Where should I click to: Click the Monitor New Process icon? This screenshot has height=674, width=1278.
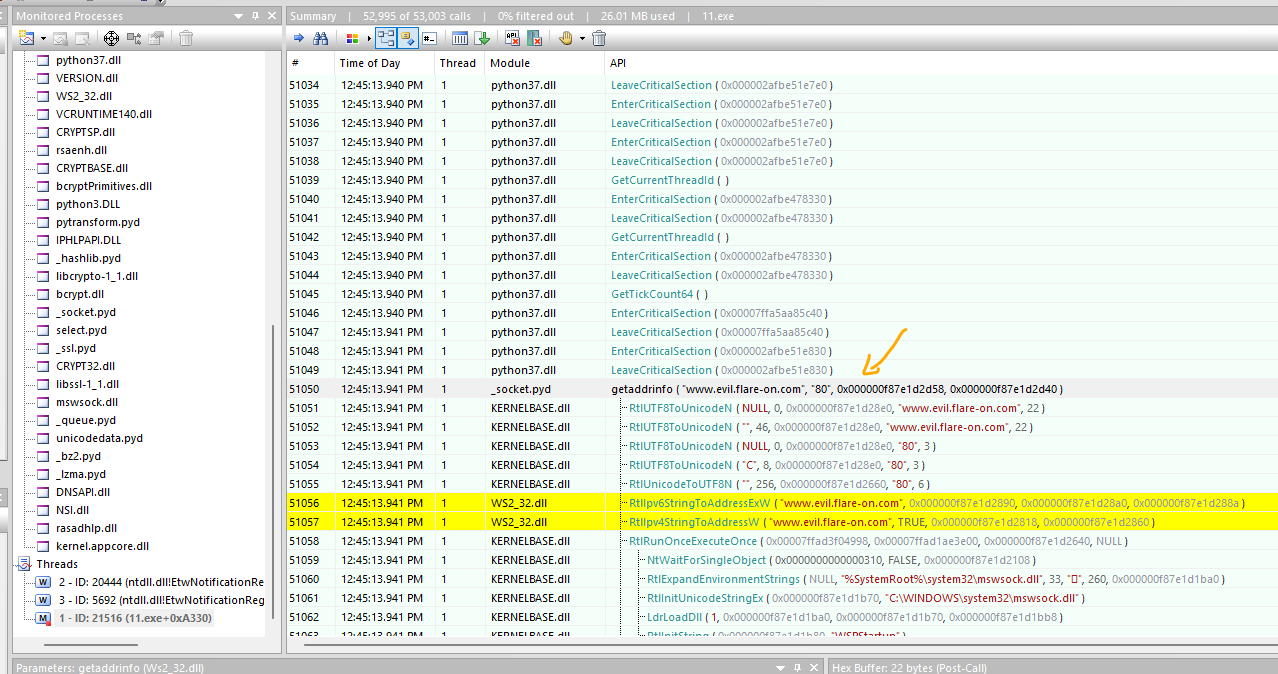point(27,38)
